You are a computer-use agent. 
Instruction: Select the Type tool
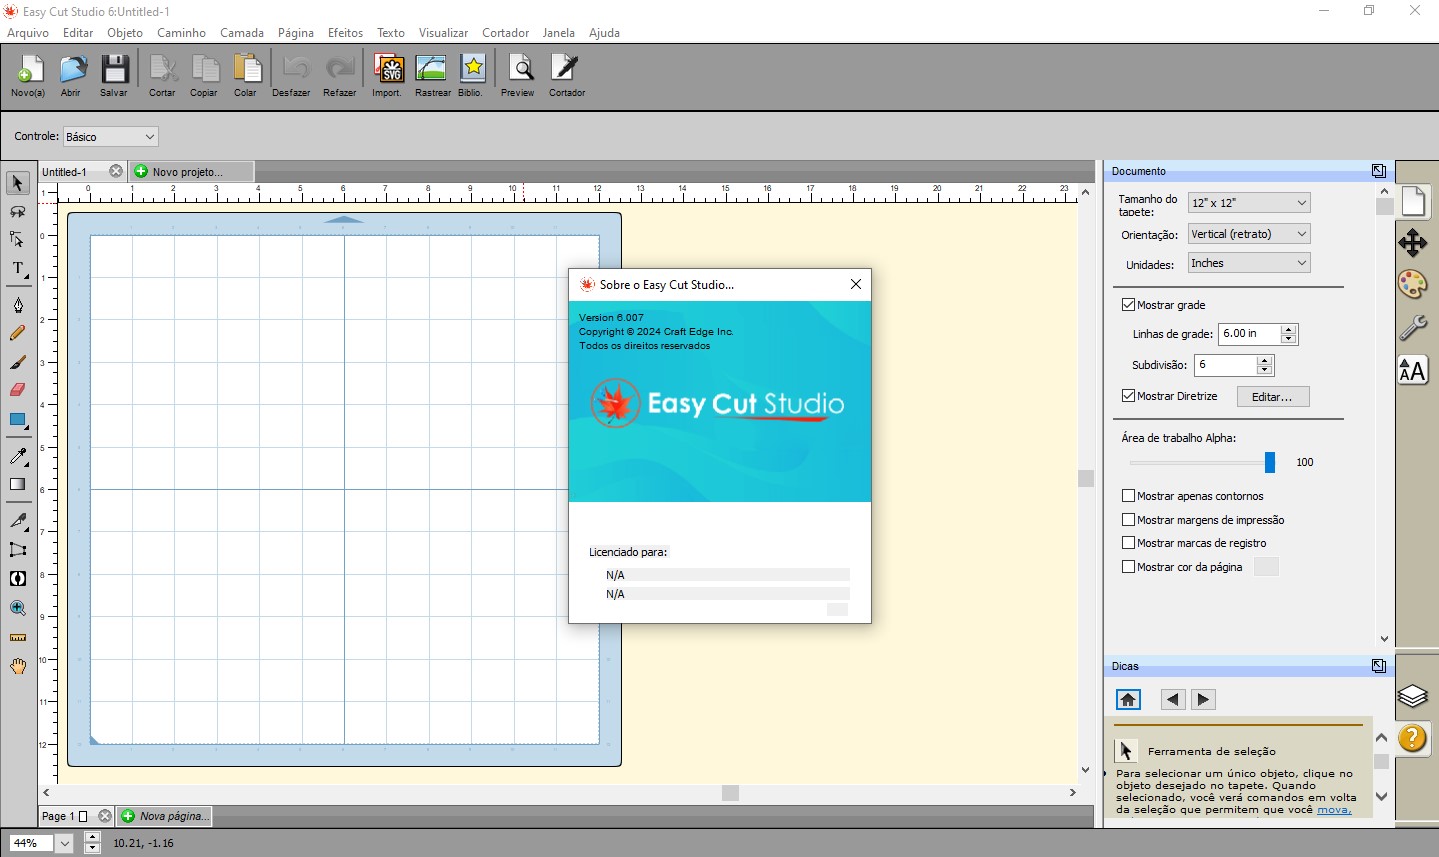pyautogui.click(x=17, y=269)
